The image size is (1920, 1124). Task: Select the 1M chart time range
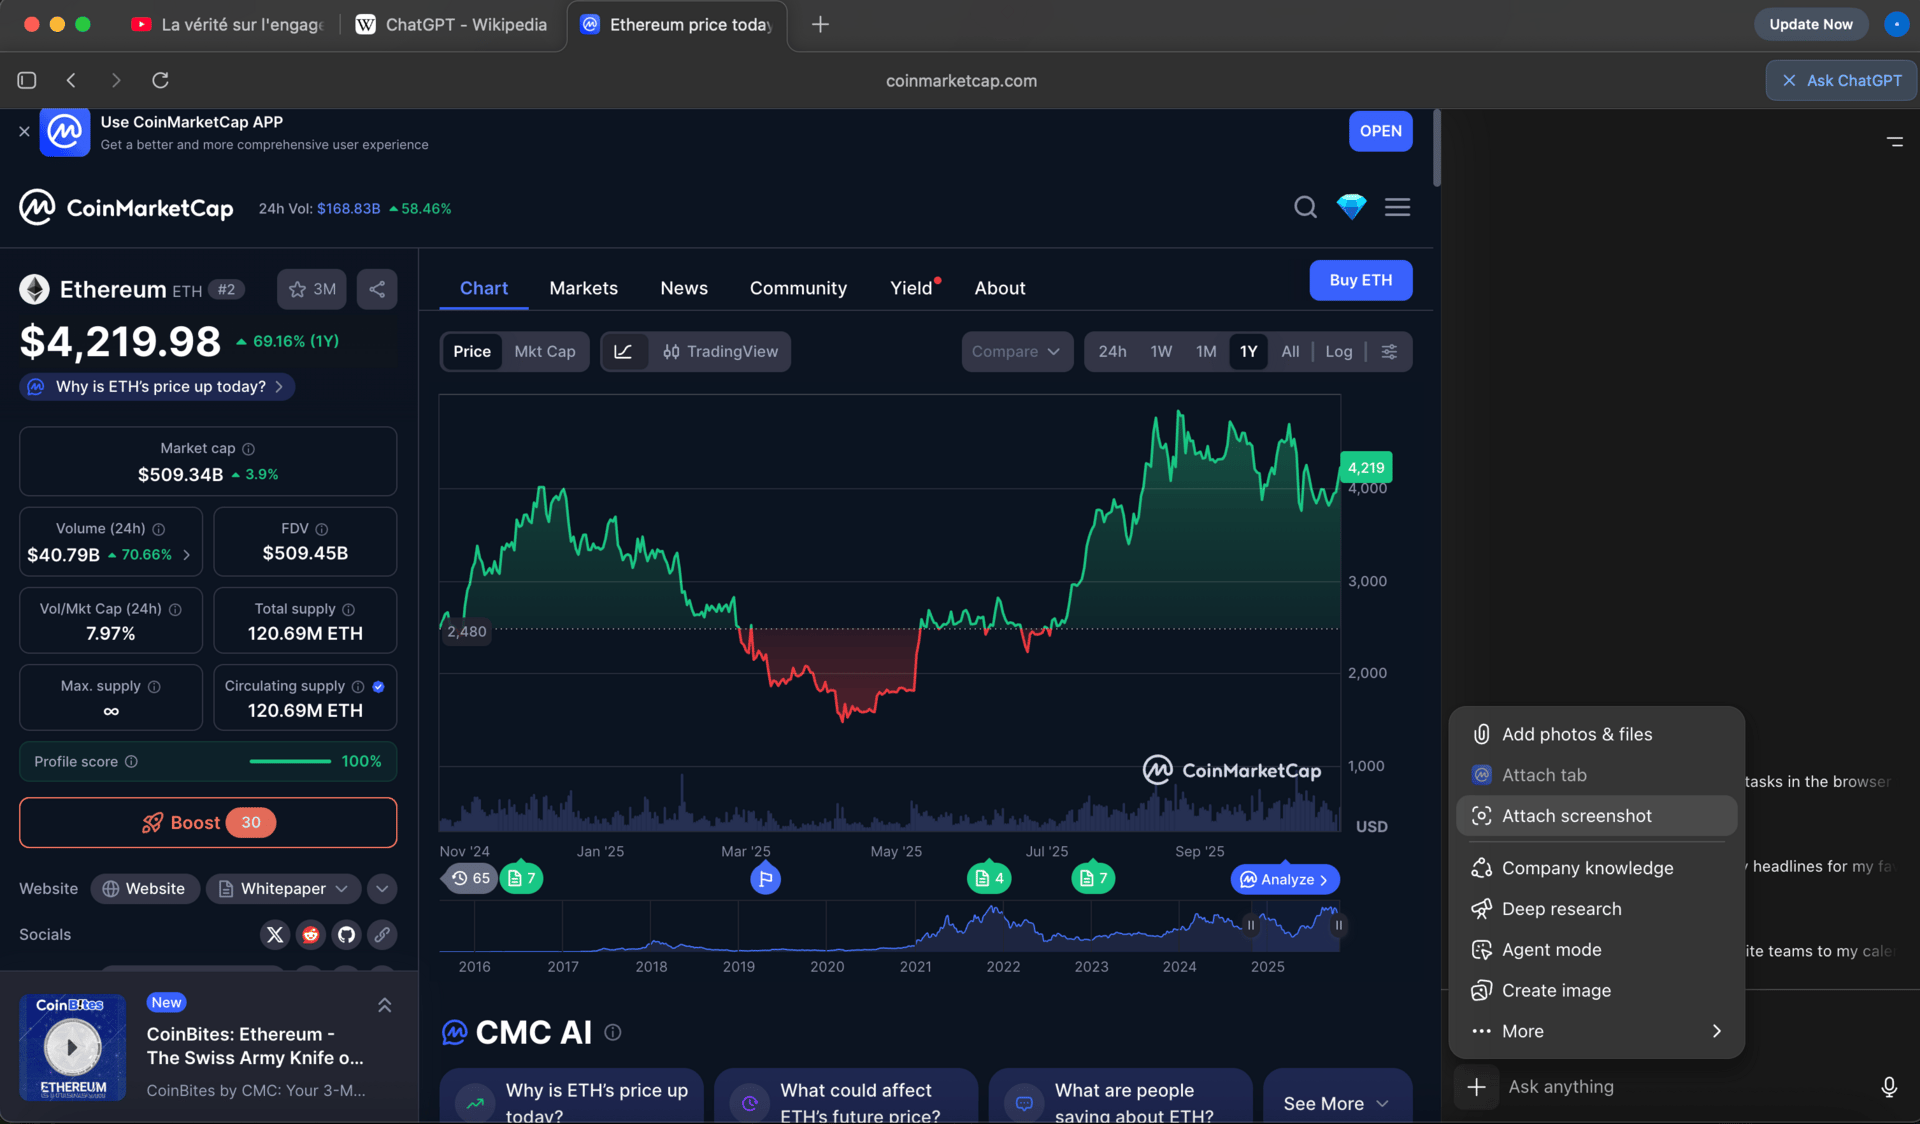(1206, 351)
